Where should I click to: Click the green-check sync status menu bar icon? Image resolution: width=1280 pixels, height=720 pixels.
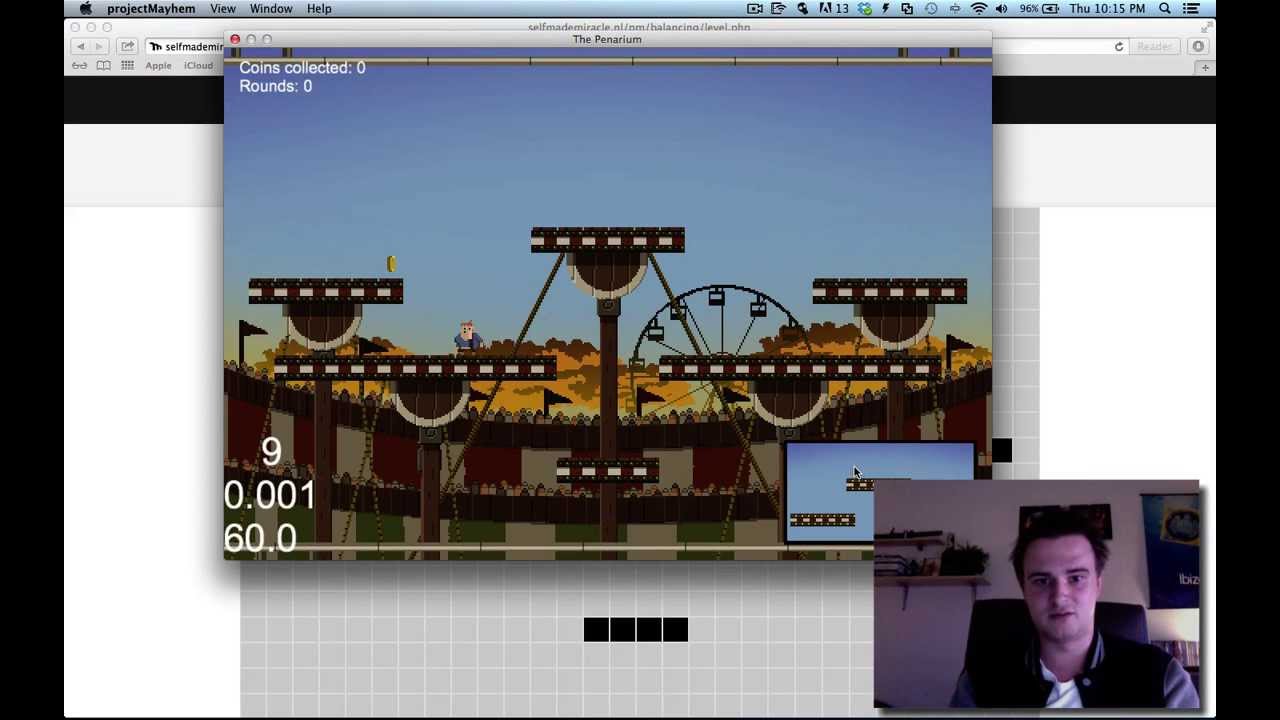point(864,9)
